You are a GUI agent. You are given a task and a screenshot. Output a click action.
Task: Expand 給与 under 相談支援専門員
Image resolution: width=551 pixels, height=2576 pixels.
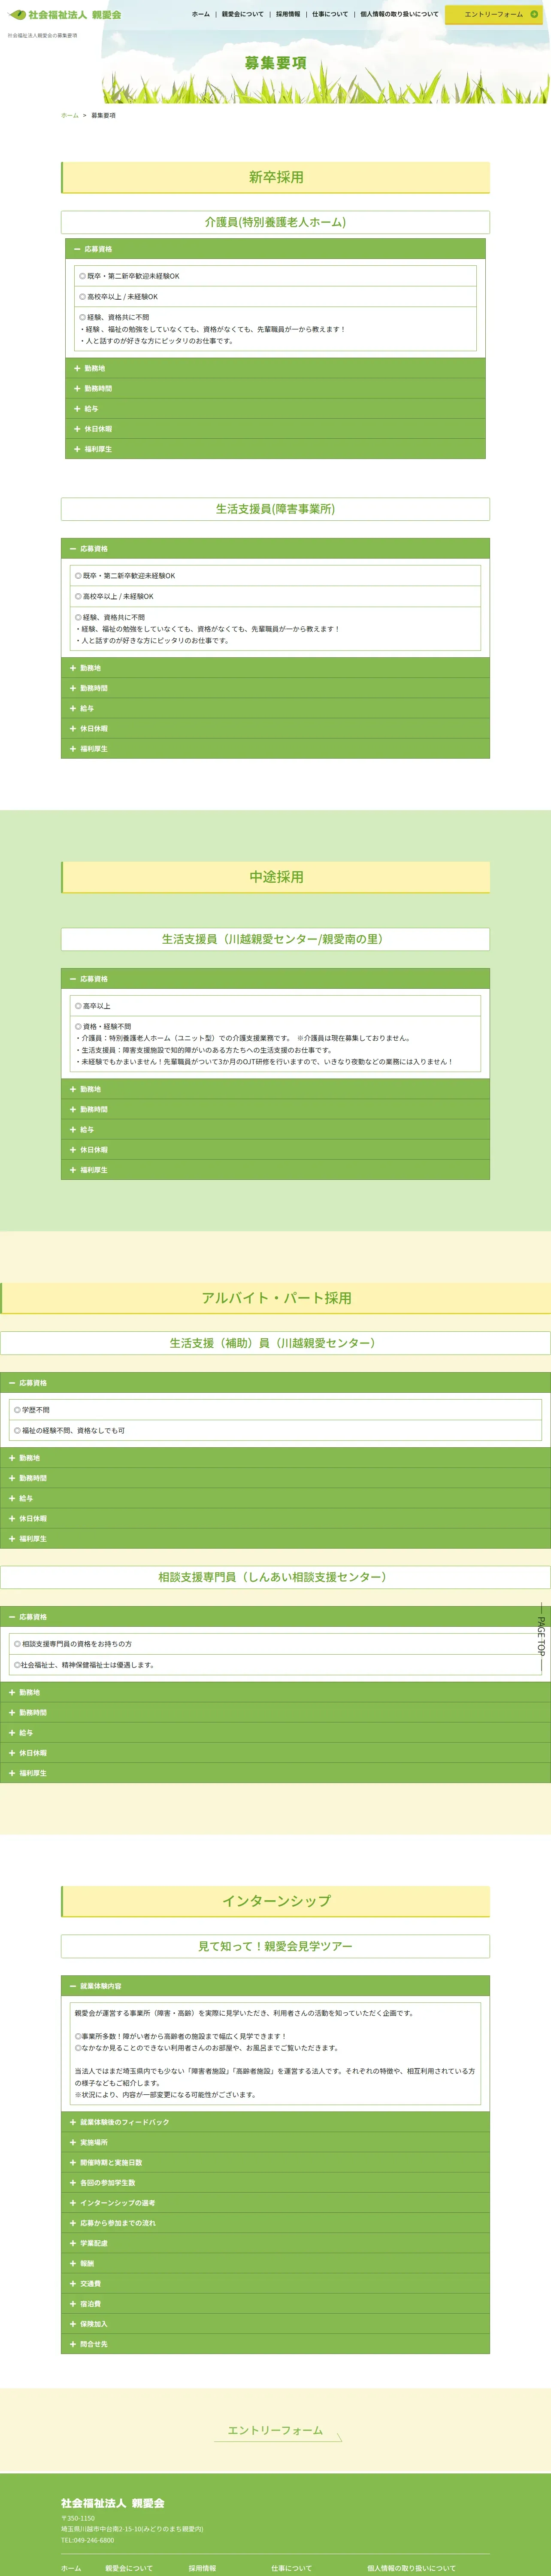275,1733
